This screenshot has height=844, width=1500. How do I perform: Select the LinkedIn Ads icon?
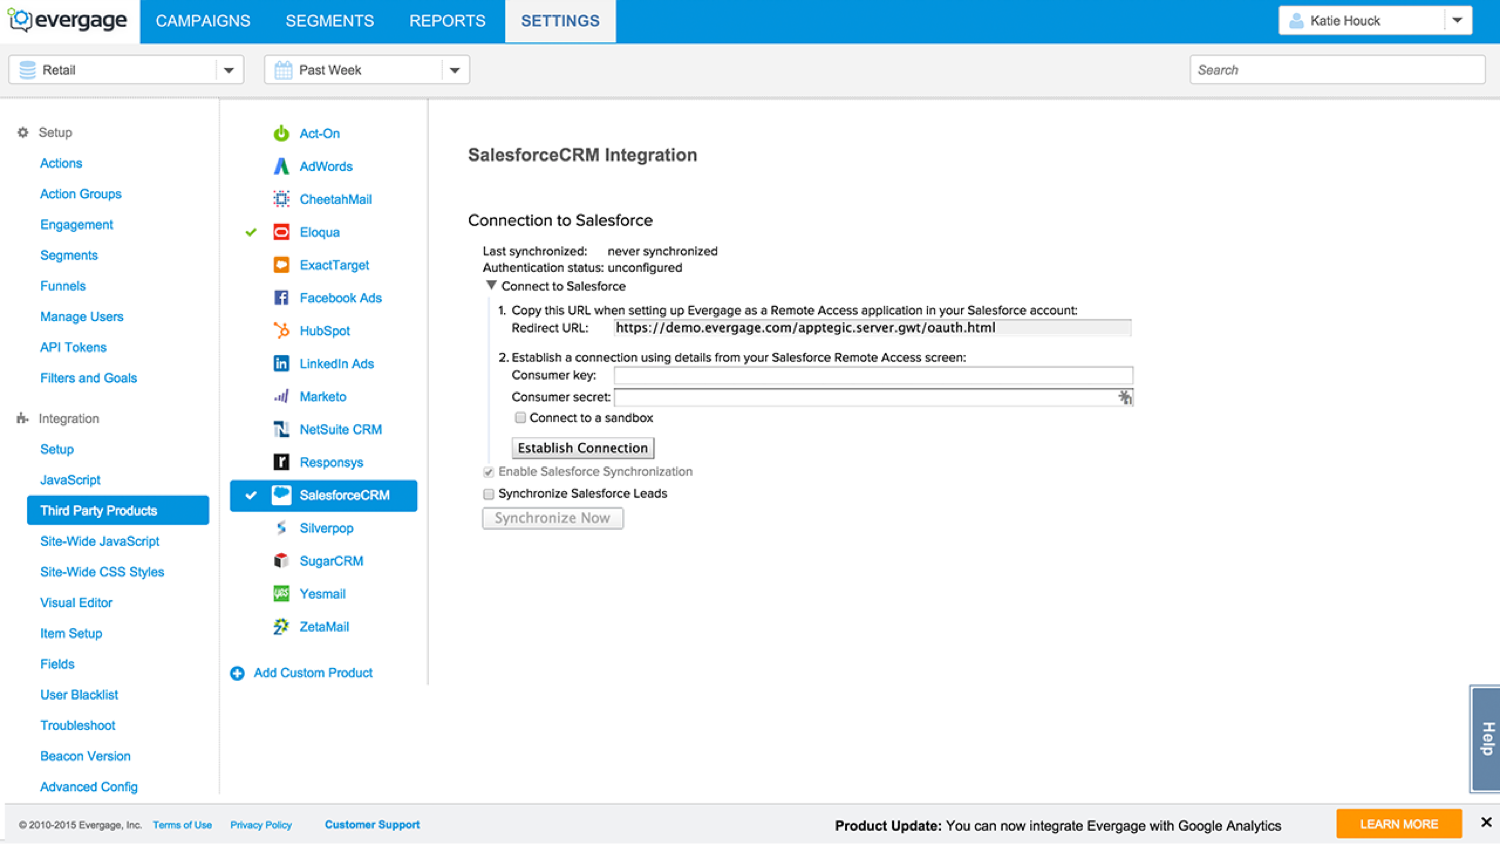click(x=282, y=363)
